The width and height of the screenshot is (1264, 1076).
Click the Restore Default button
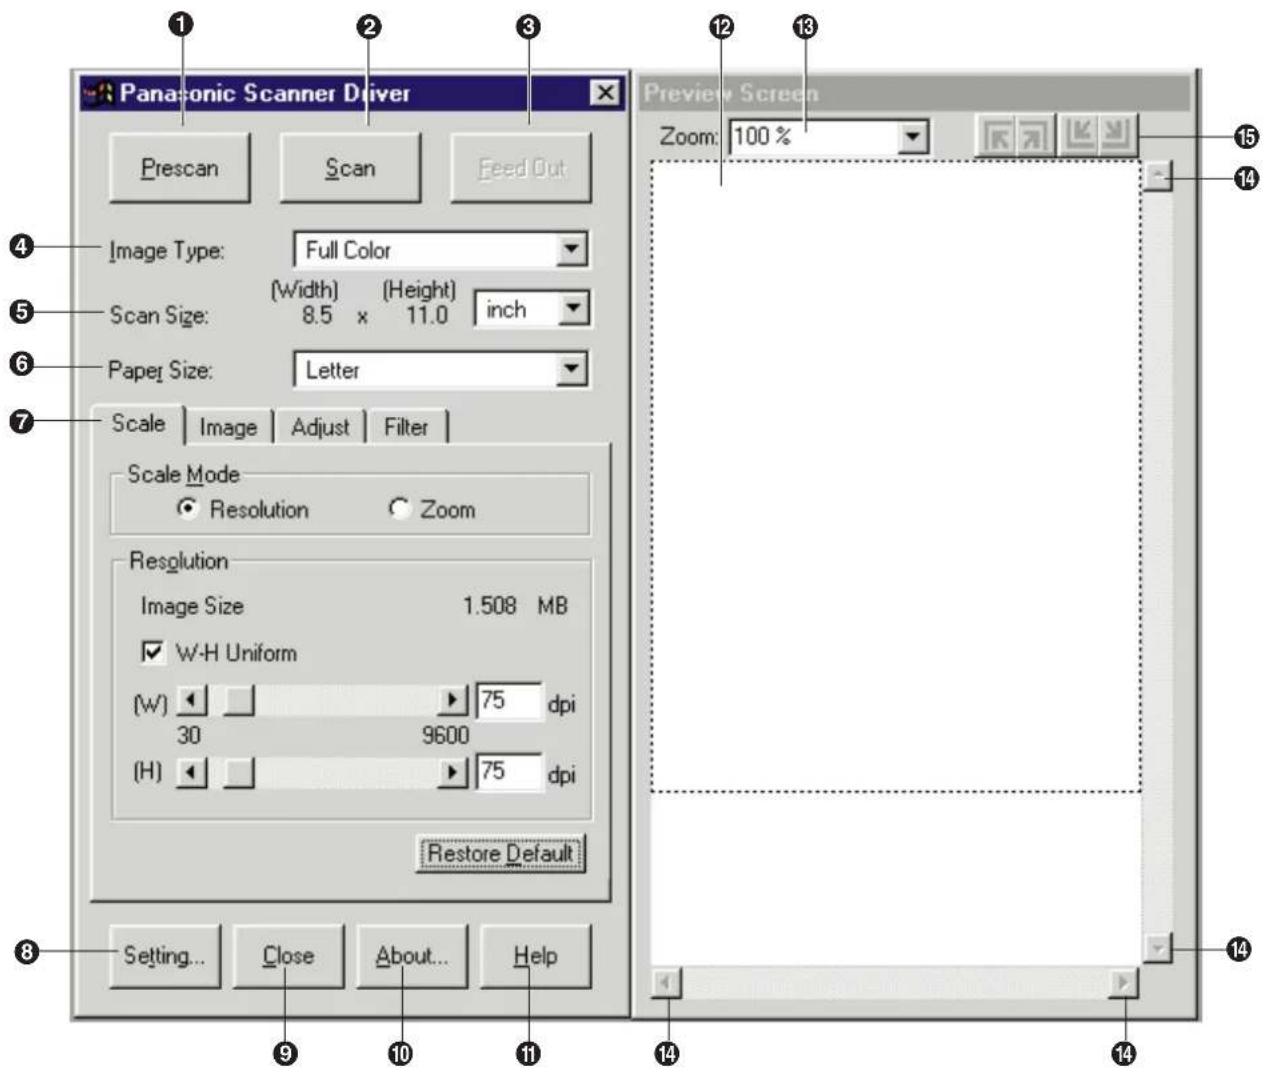[501, 854]
